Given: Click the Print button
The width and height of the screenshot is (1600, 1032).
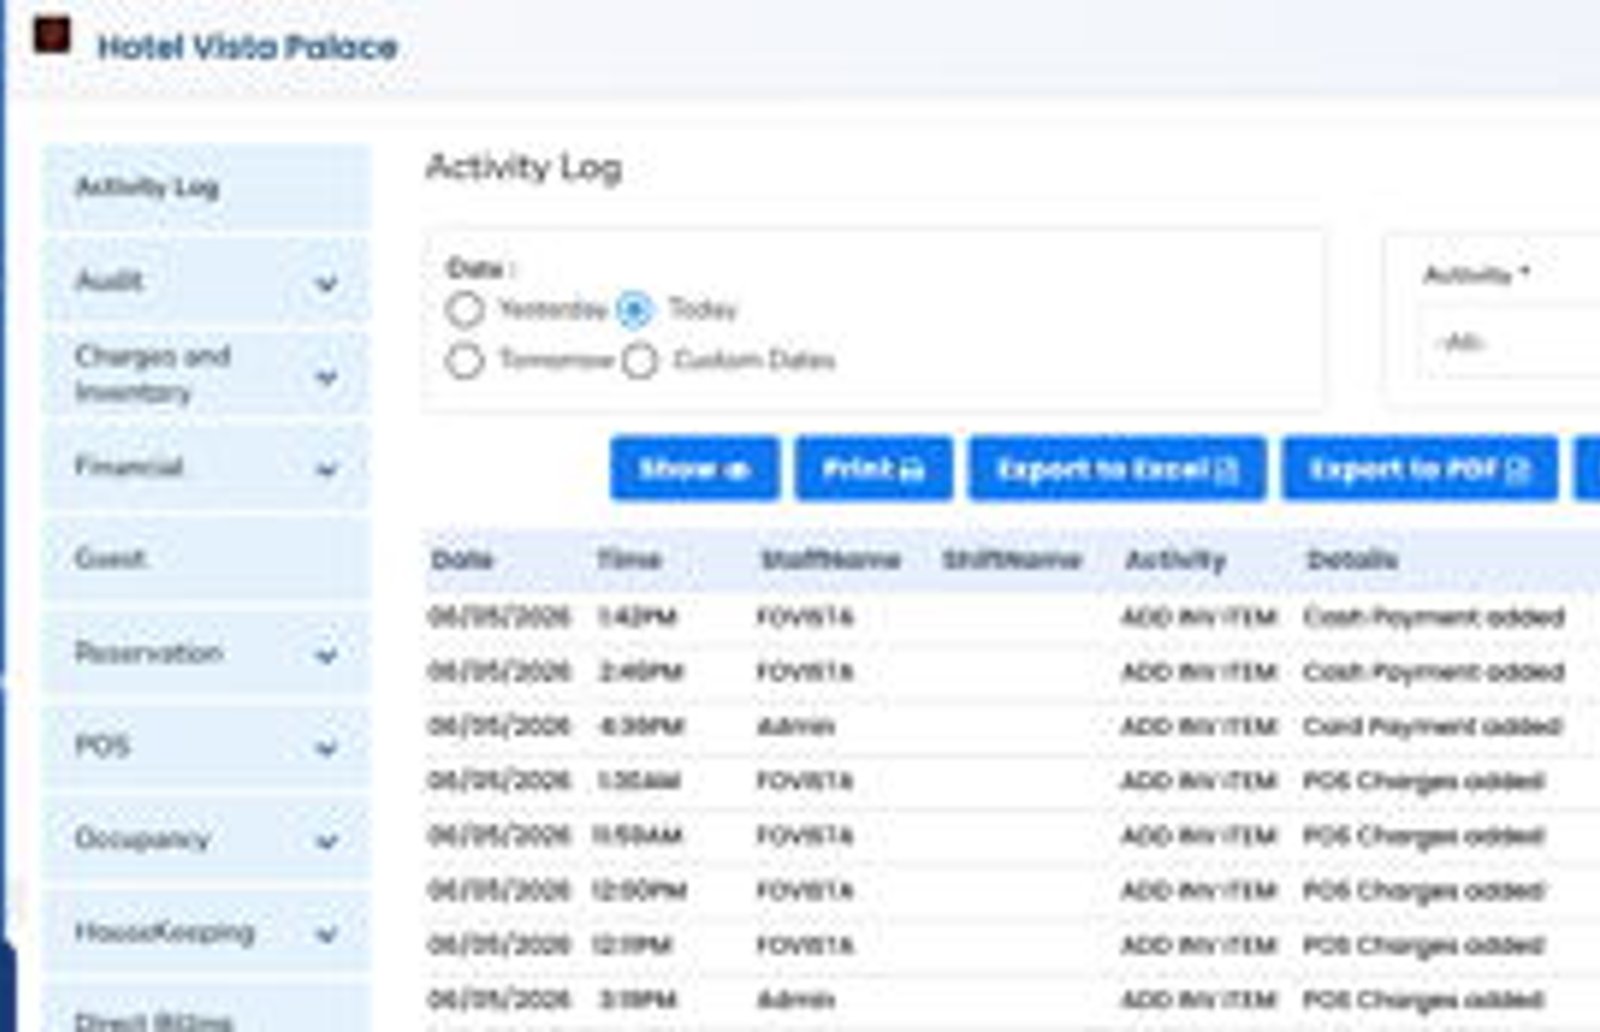Looking at the screenshot, I should (x=874, y=468).
